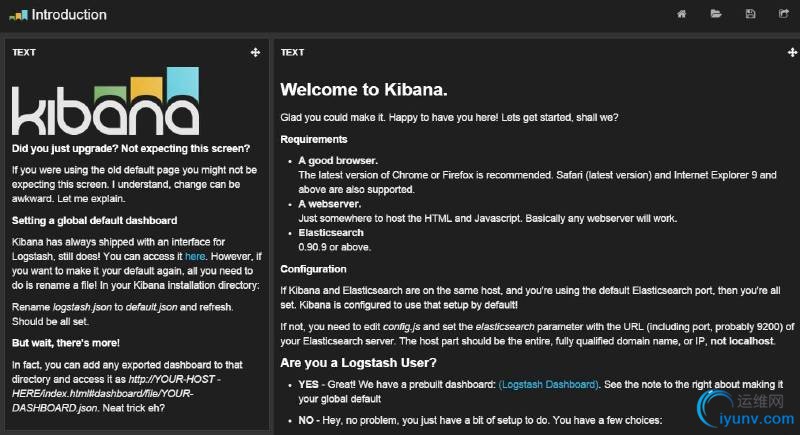
Task: Click the italic 'config.js' text
Action: (402, 326)
